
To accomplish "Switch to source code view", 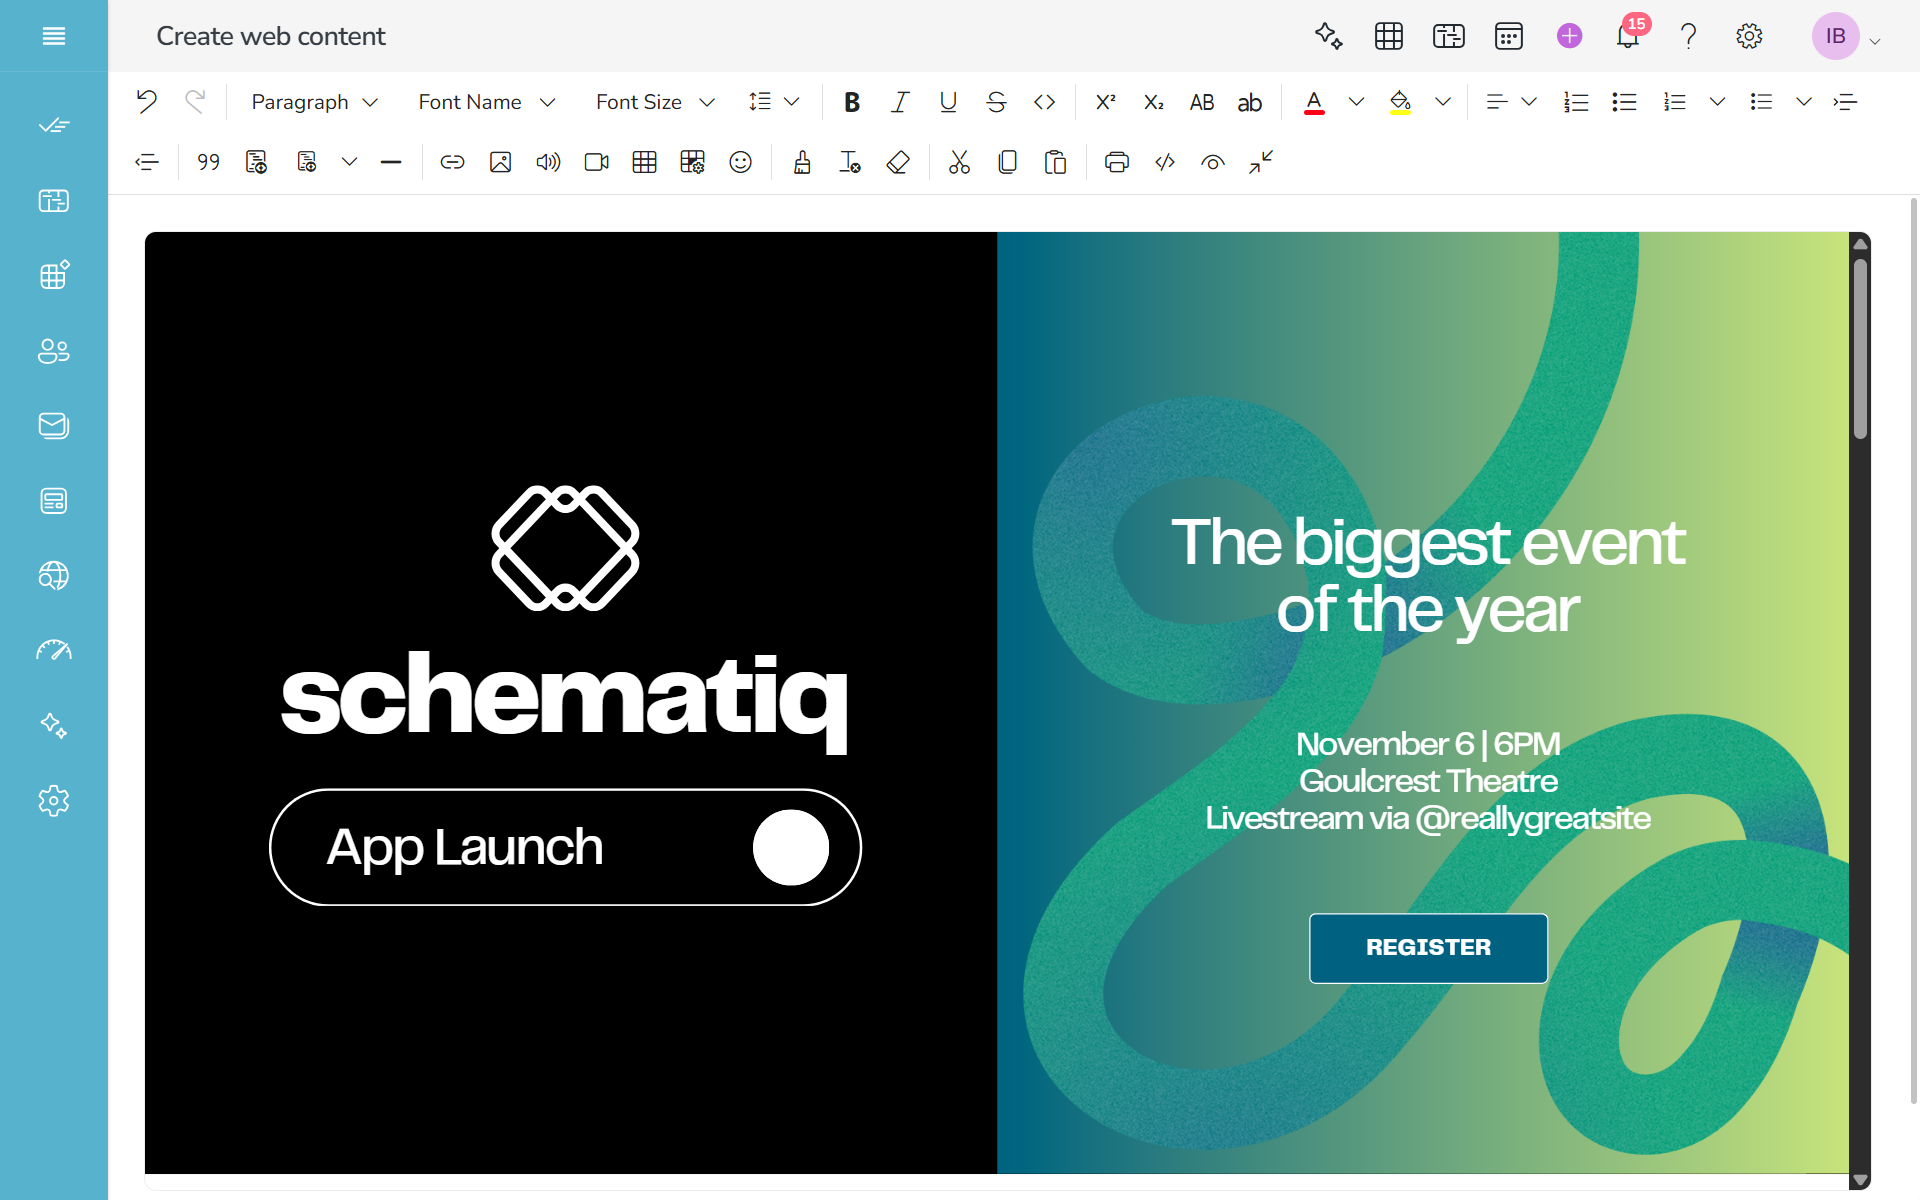I will [x=1164, y=162].
